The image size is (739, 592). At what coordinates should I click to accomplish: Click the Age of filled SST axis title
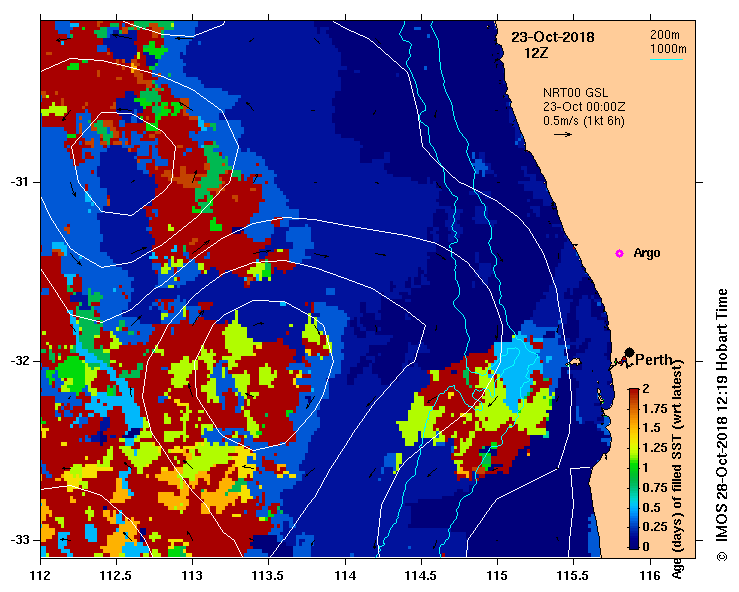pyautogui.click(x=677, y=469)
